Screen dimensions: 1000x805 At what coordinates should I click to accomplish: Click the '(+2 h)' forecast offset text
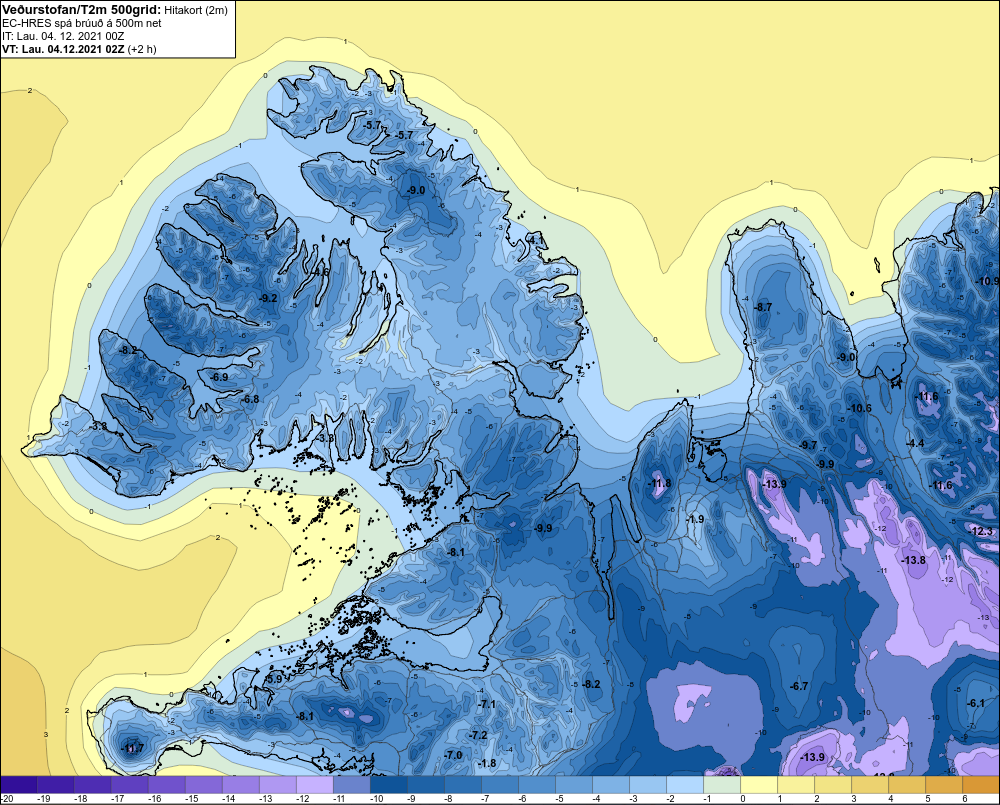coord(142,49)
